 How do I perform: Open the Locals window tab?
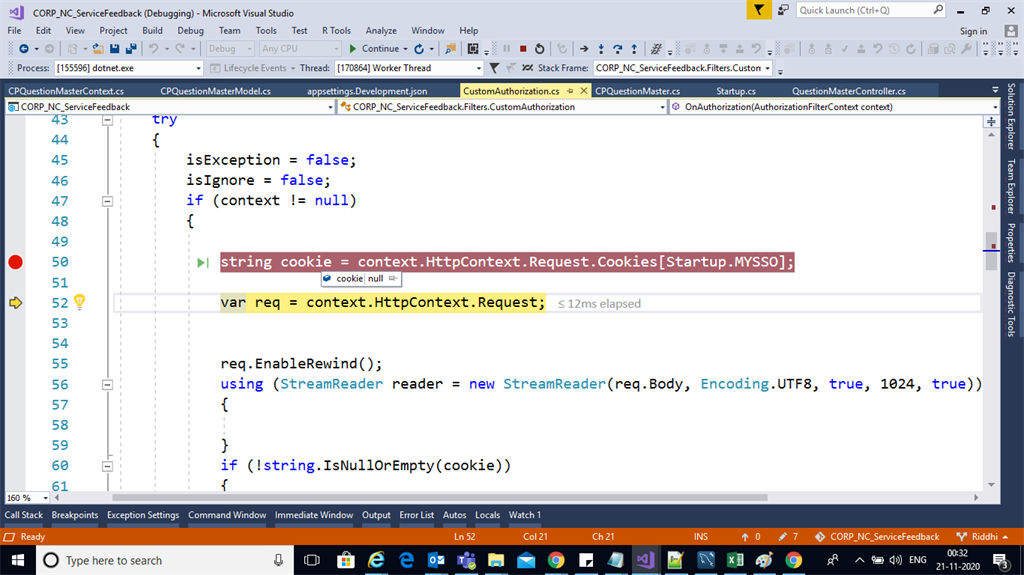[487, 515]
